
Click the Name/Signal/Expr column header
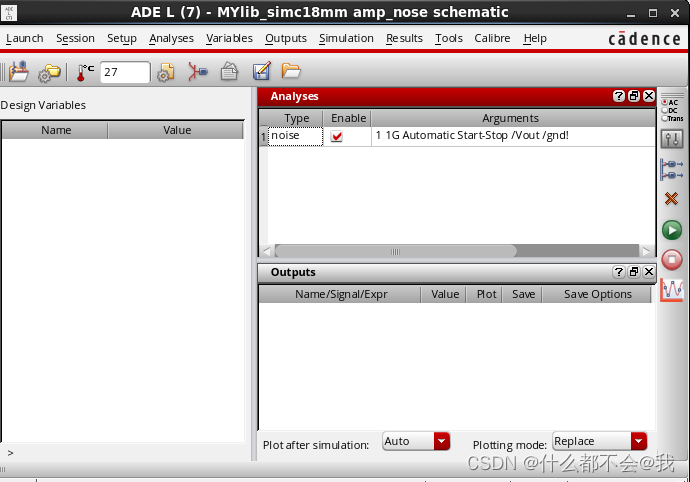[x=341, y=294]
